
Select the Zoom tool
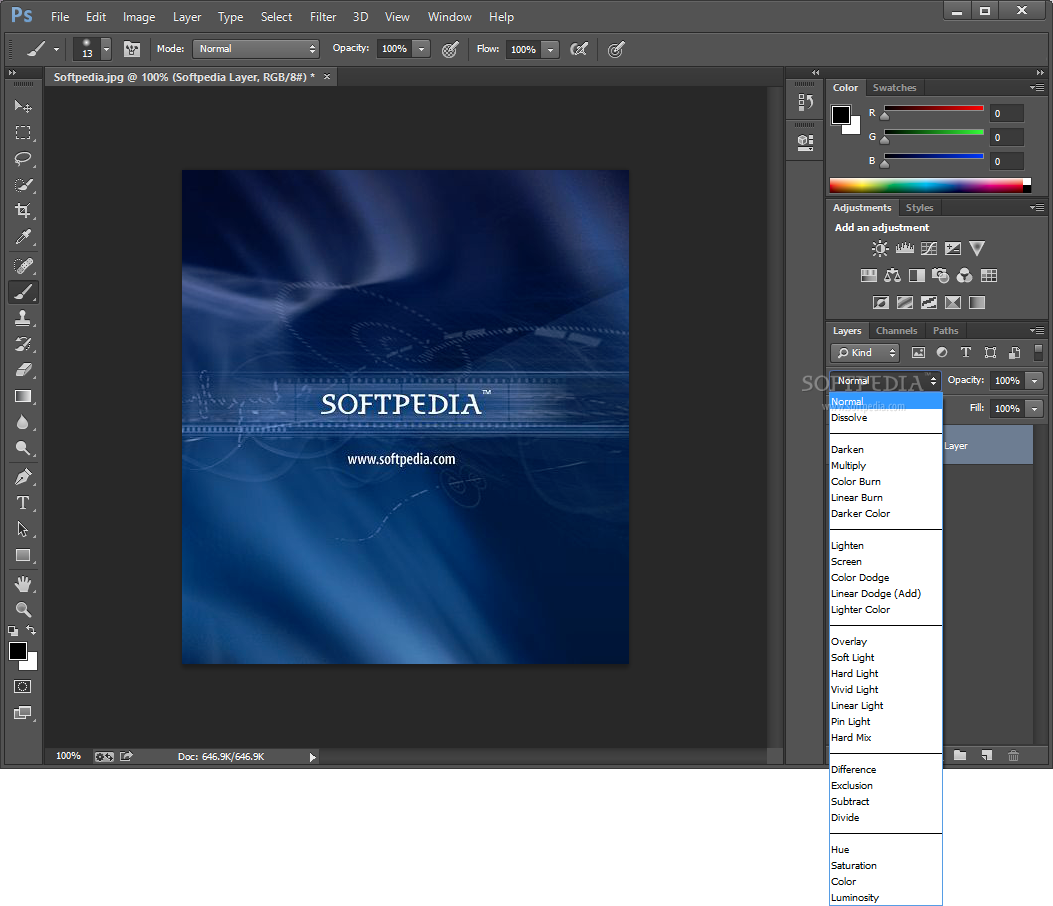23,610
